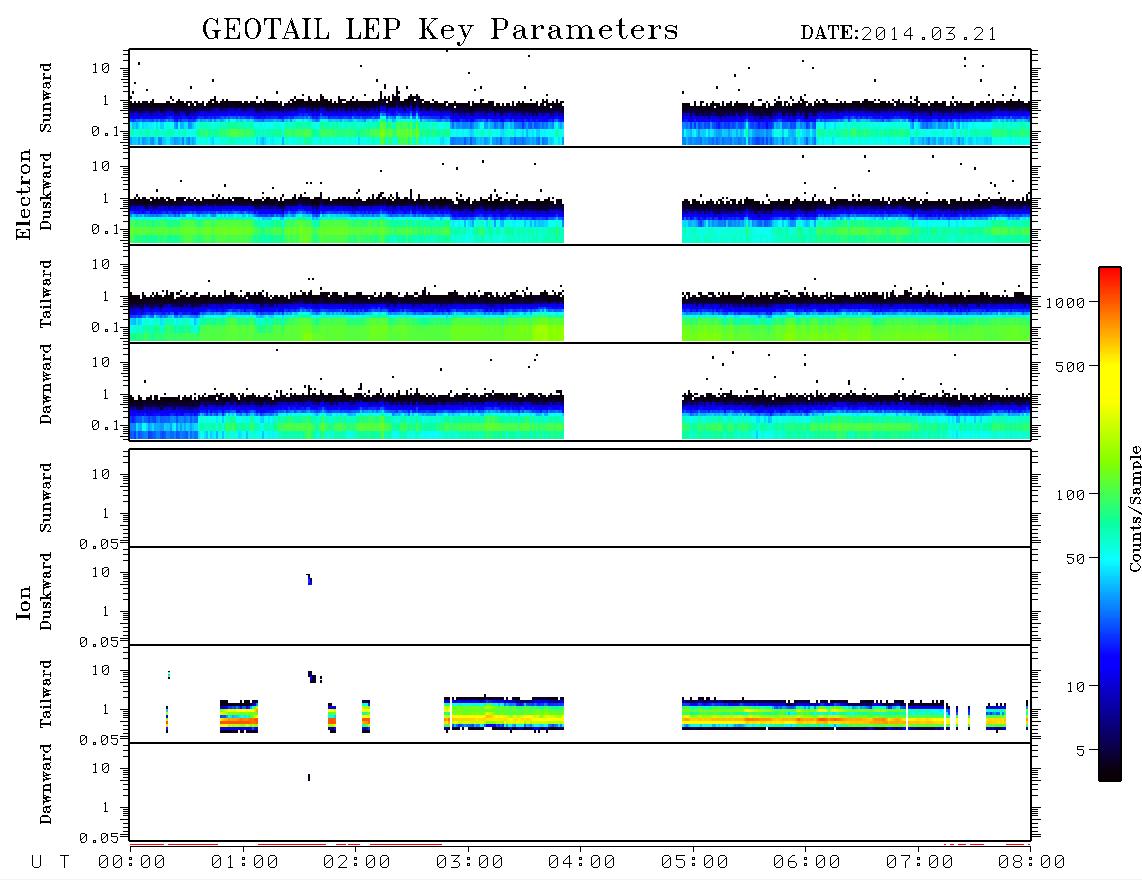The image size is (1142, 880).
Task: Click the Ion group axis label
Action: (x=23, y=602)
